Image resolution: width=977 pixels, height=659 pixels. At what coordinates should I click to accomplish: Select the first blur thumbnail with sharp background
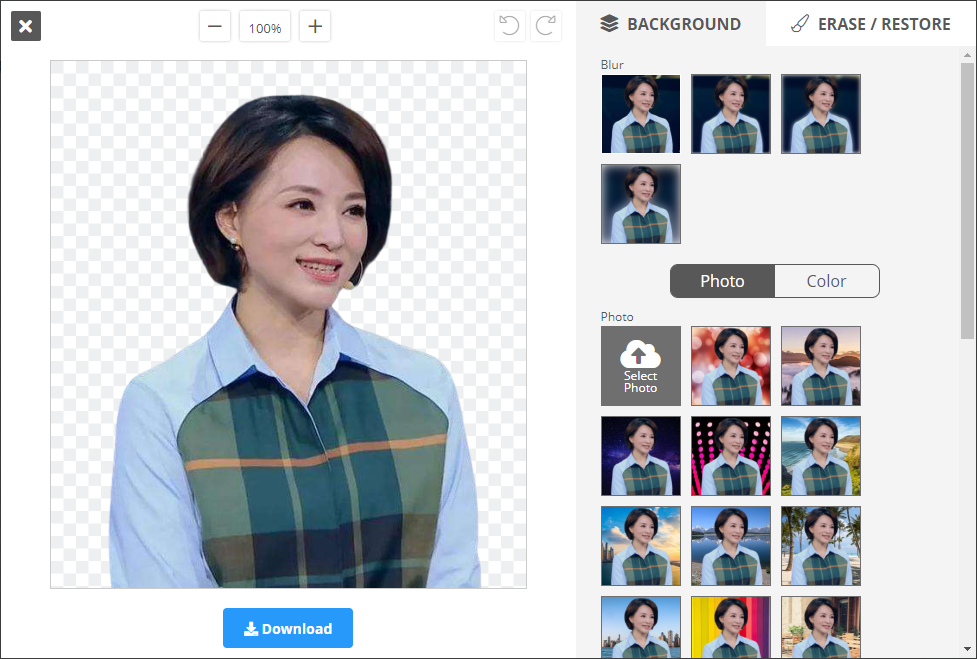641,114
